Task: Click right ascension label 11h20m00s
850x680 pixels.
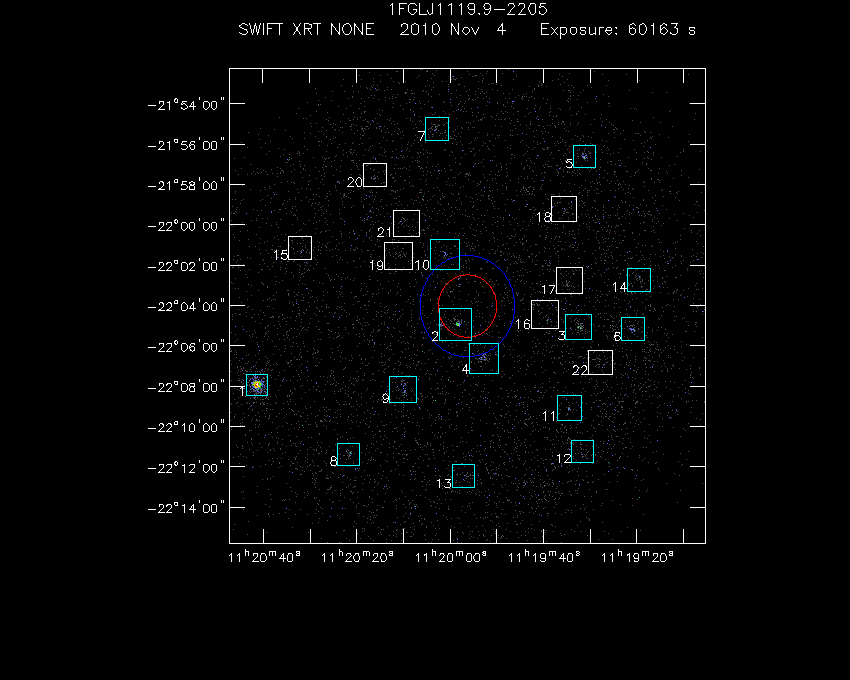Action: pos(450,557)
